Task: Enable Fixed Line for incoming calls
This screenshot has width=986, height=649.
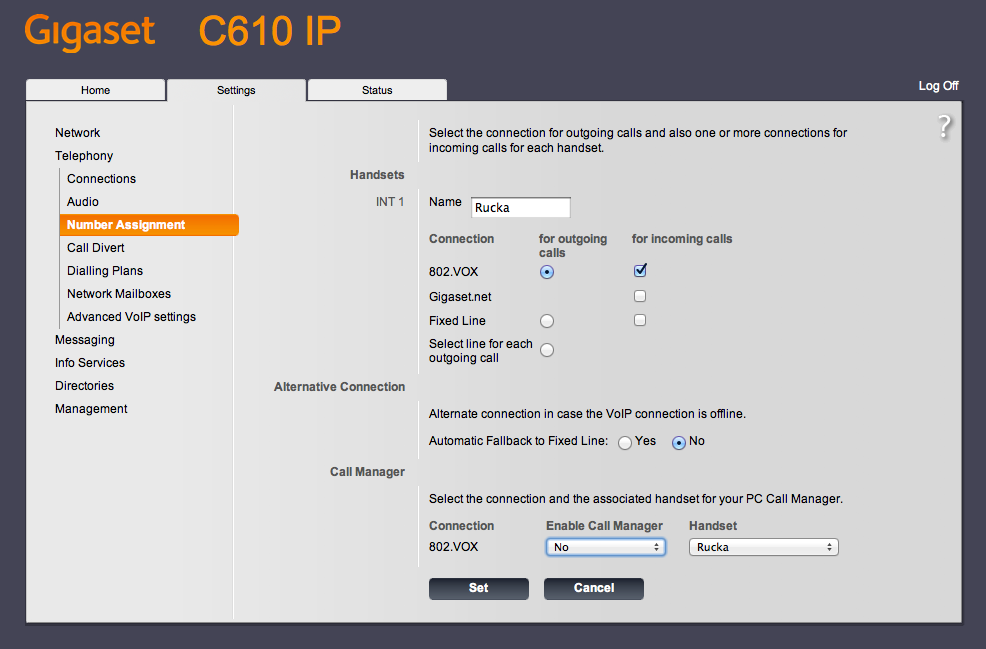Action: click(640, 320)
